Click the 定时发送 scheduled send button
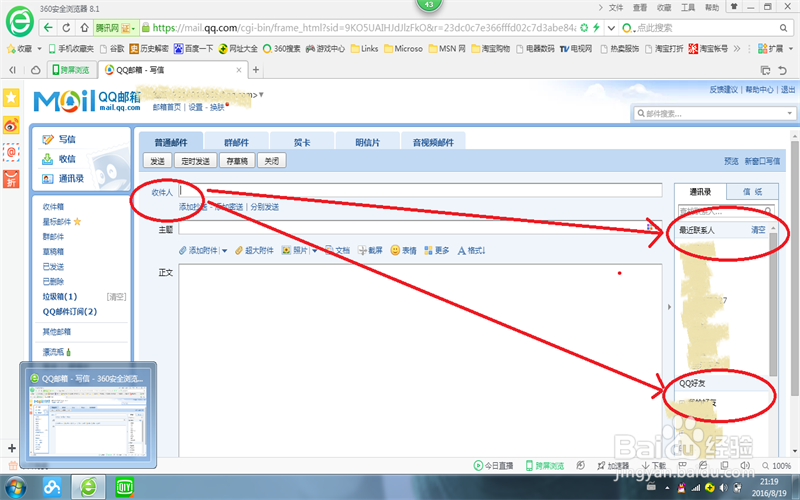This screenshot has height=500, width=800. coord(195,161)
